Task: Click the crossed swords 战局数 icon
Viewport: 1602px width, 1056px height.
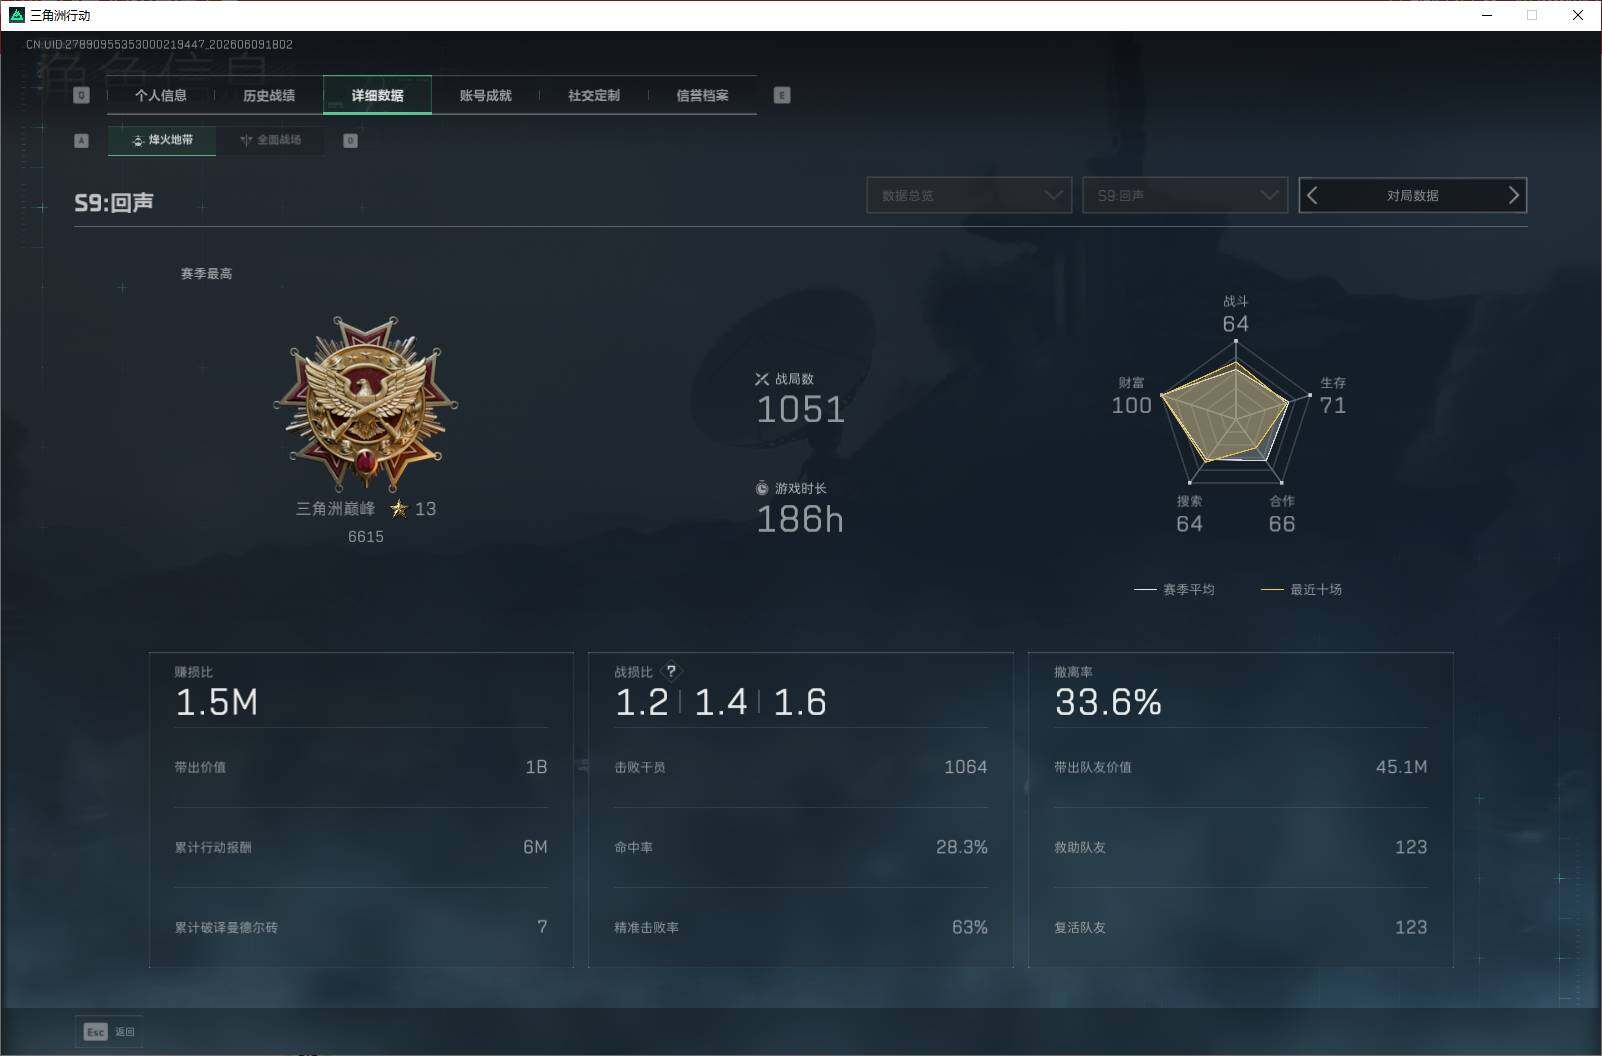Action: 762,379
